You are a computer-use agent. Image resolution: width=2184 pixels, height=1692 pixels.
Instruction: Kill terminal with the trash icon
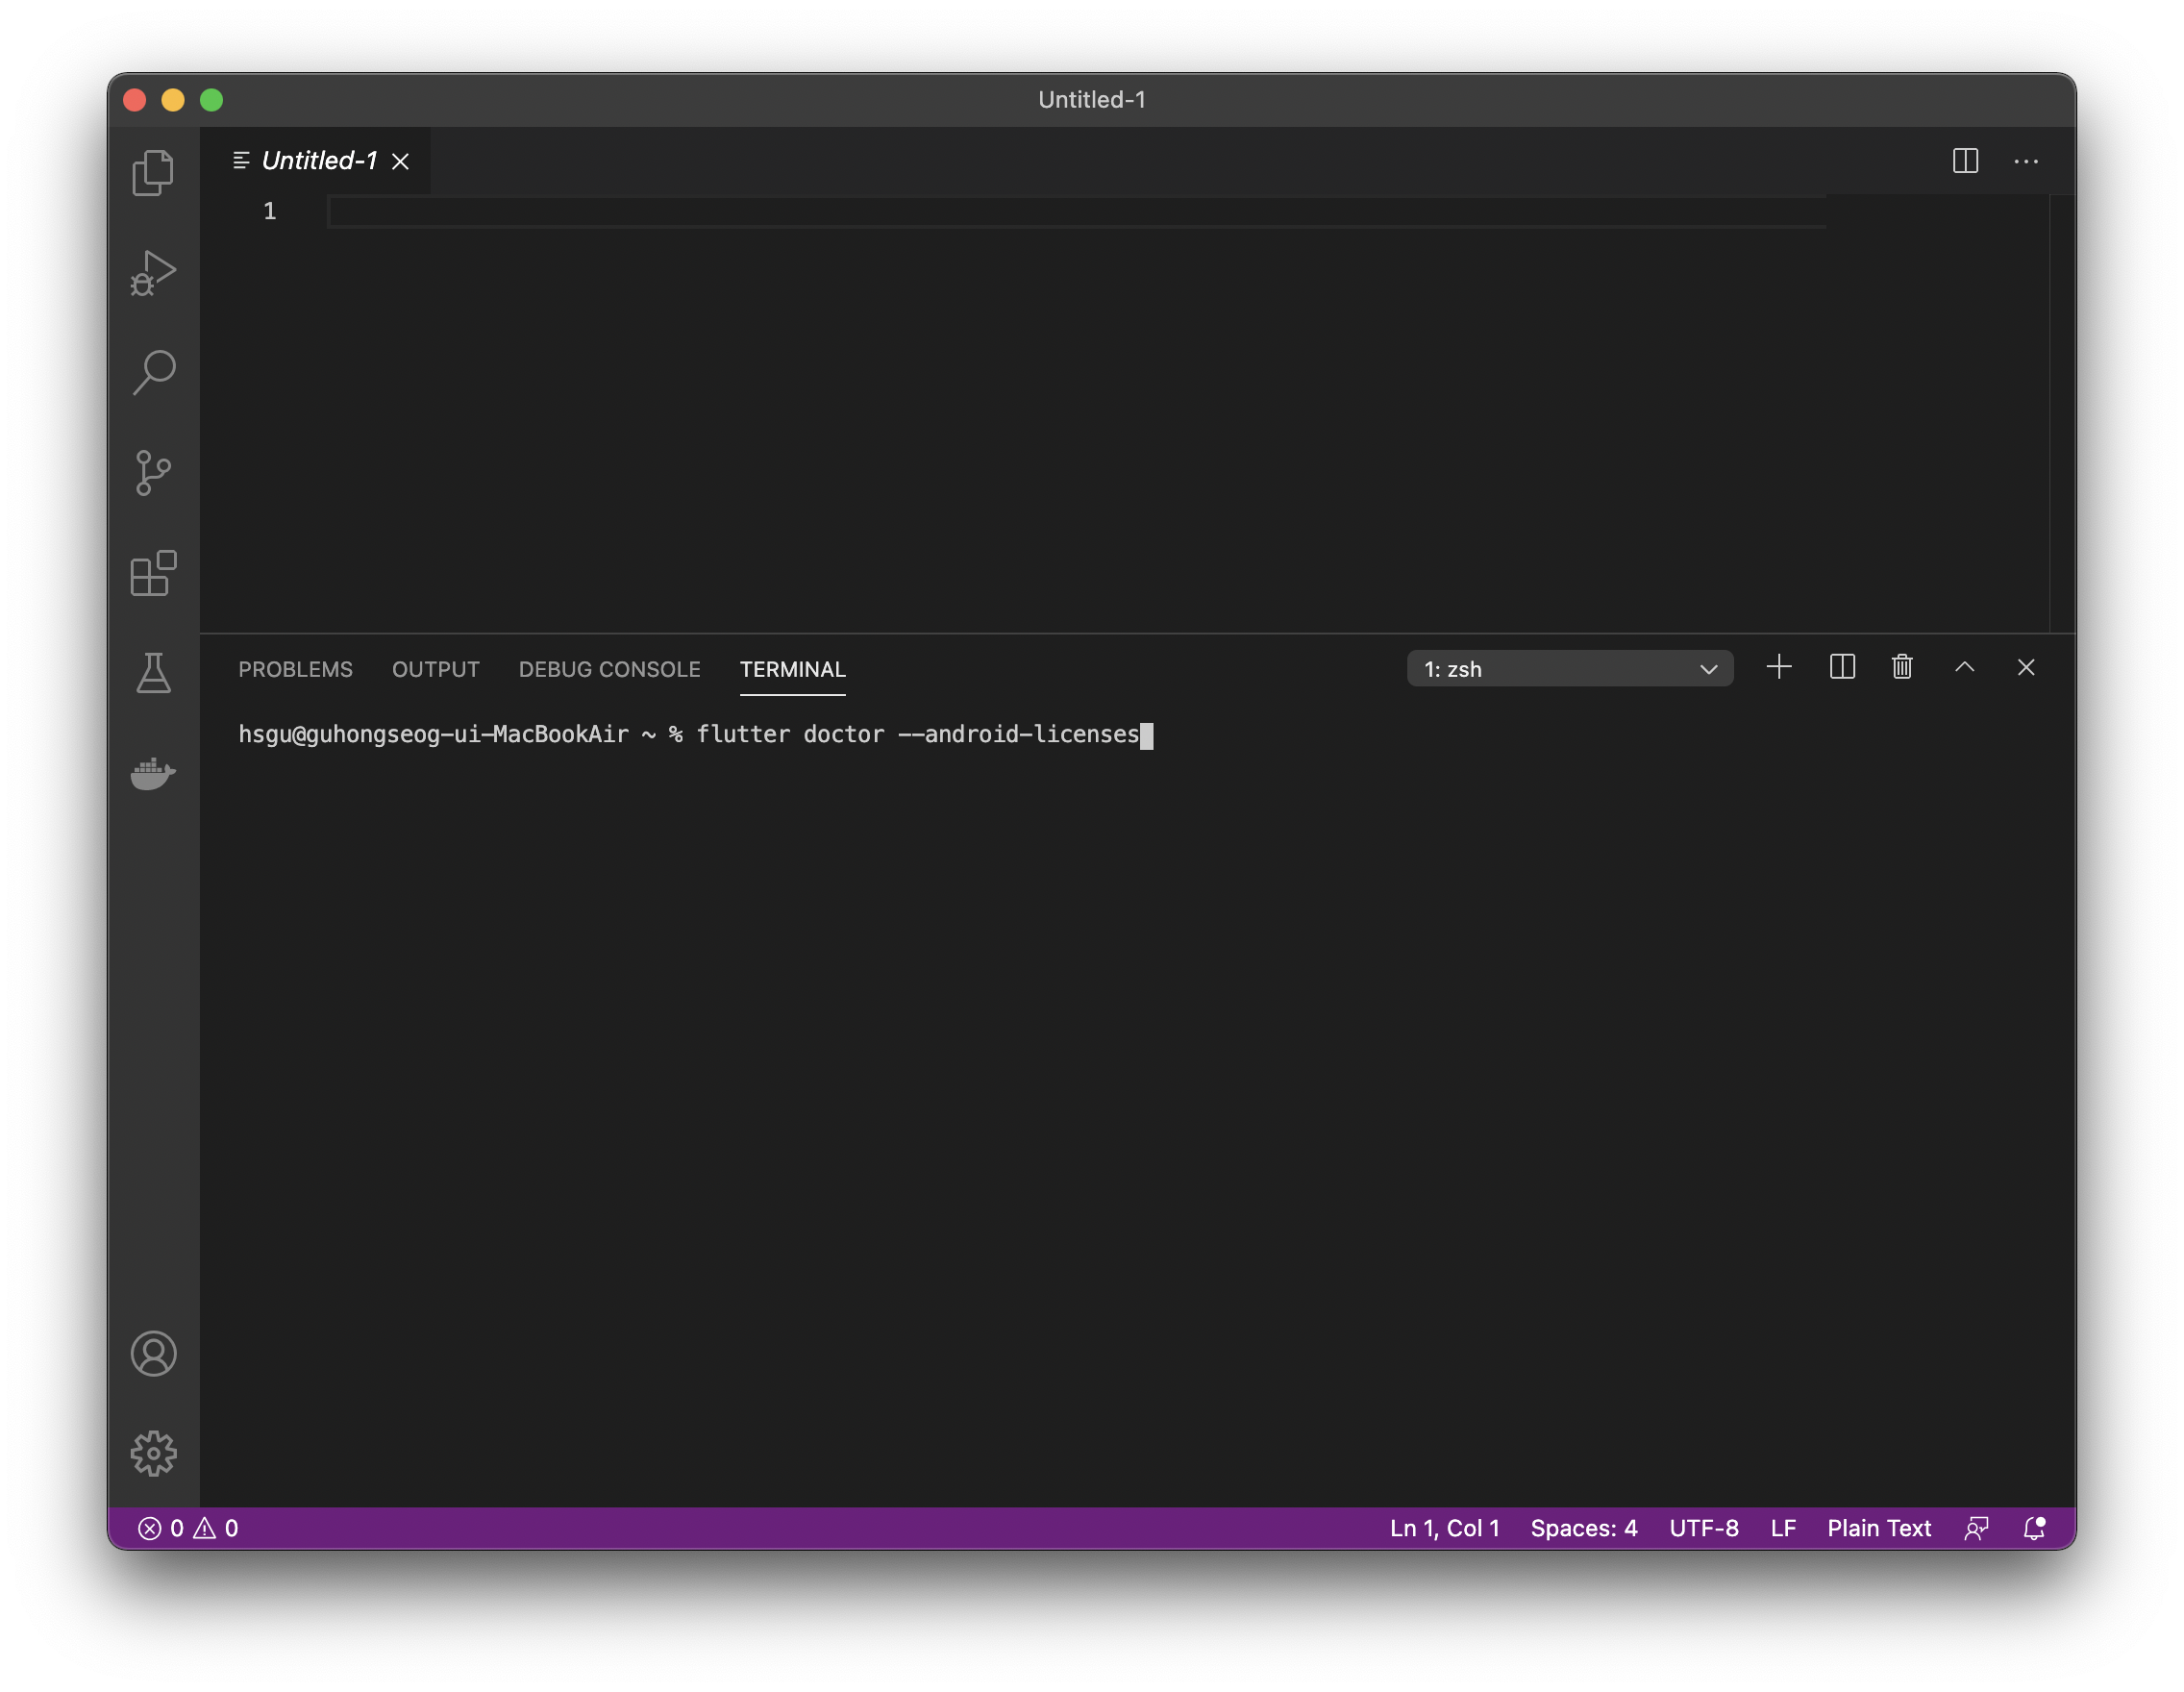coord(1902,667)
